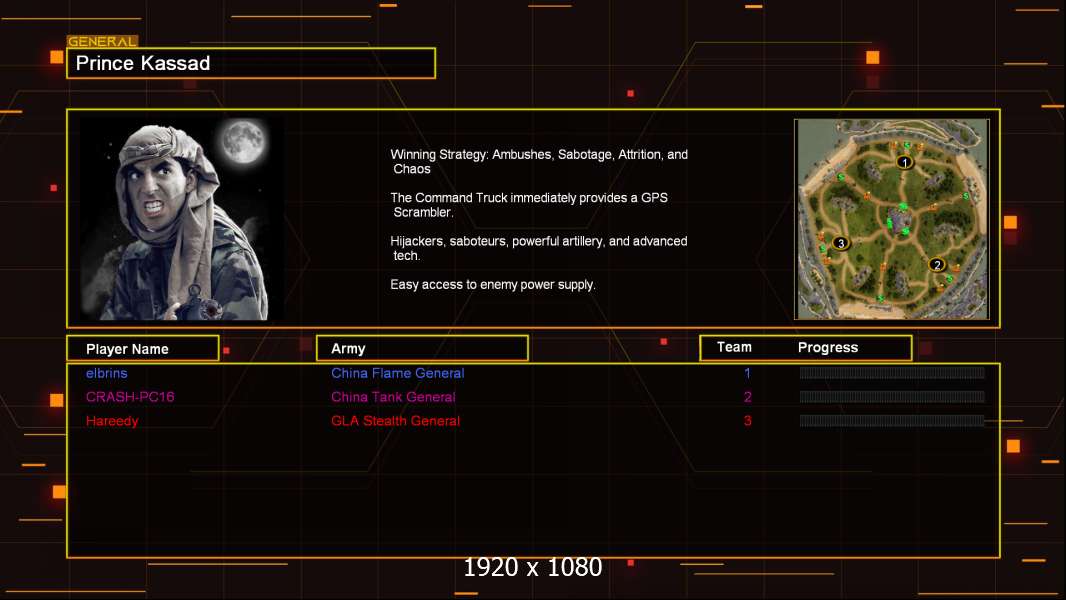Click team number 3 for Hareedy

(x=747, y=421)
